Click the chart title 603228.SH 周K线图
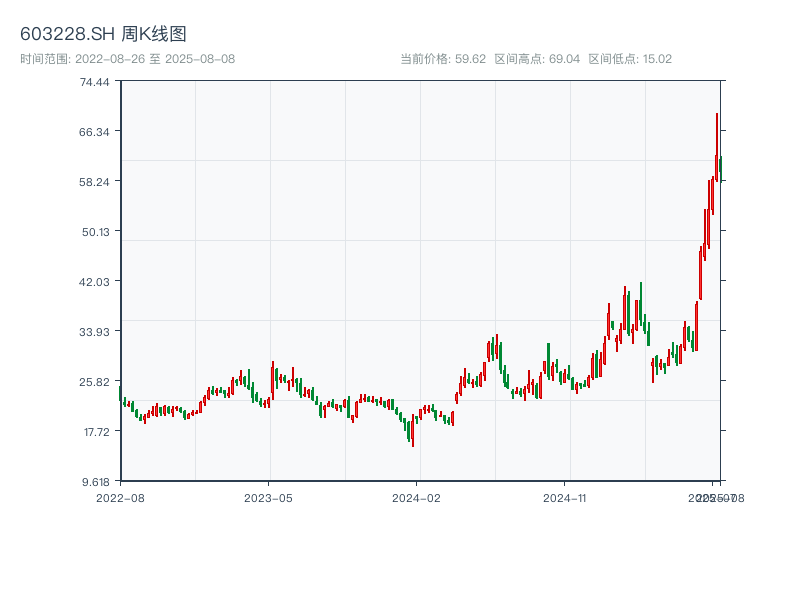This screenshot has width=800, height=600. pyautogui.click(x=103, y=34)
